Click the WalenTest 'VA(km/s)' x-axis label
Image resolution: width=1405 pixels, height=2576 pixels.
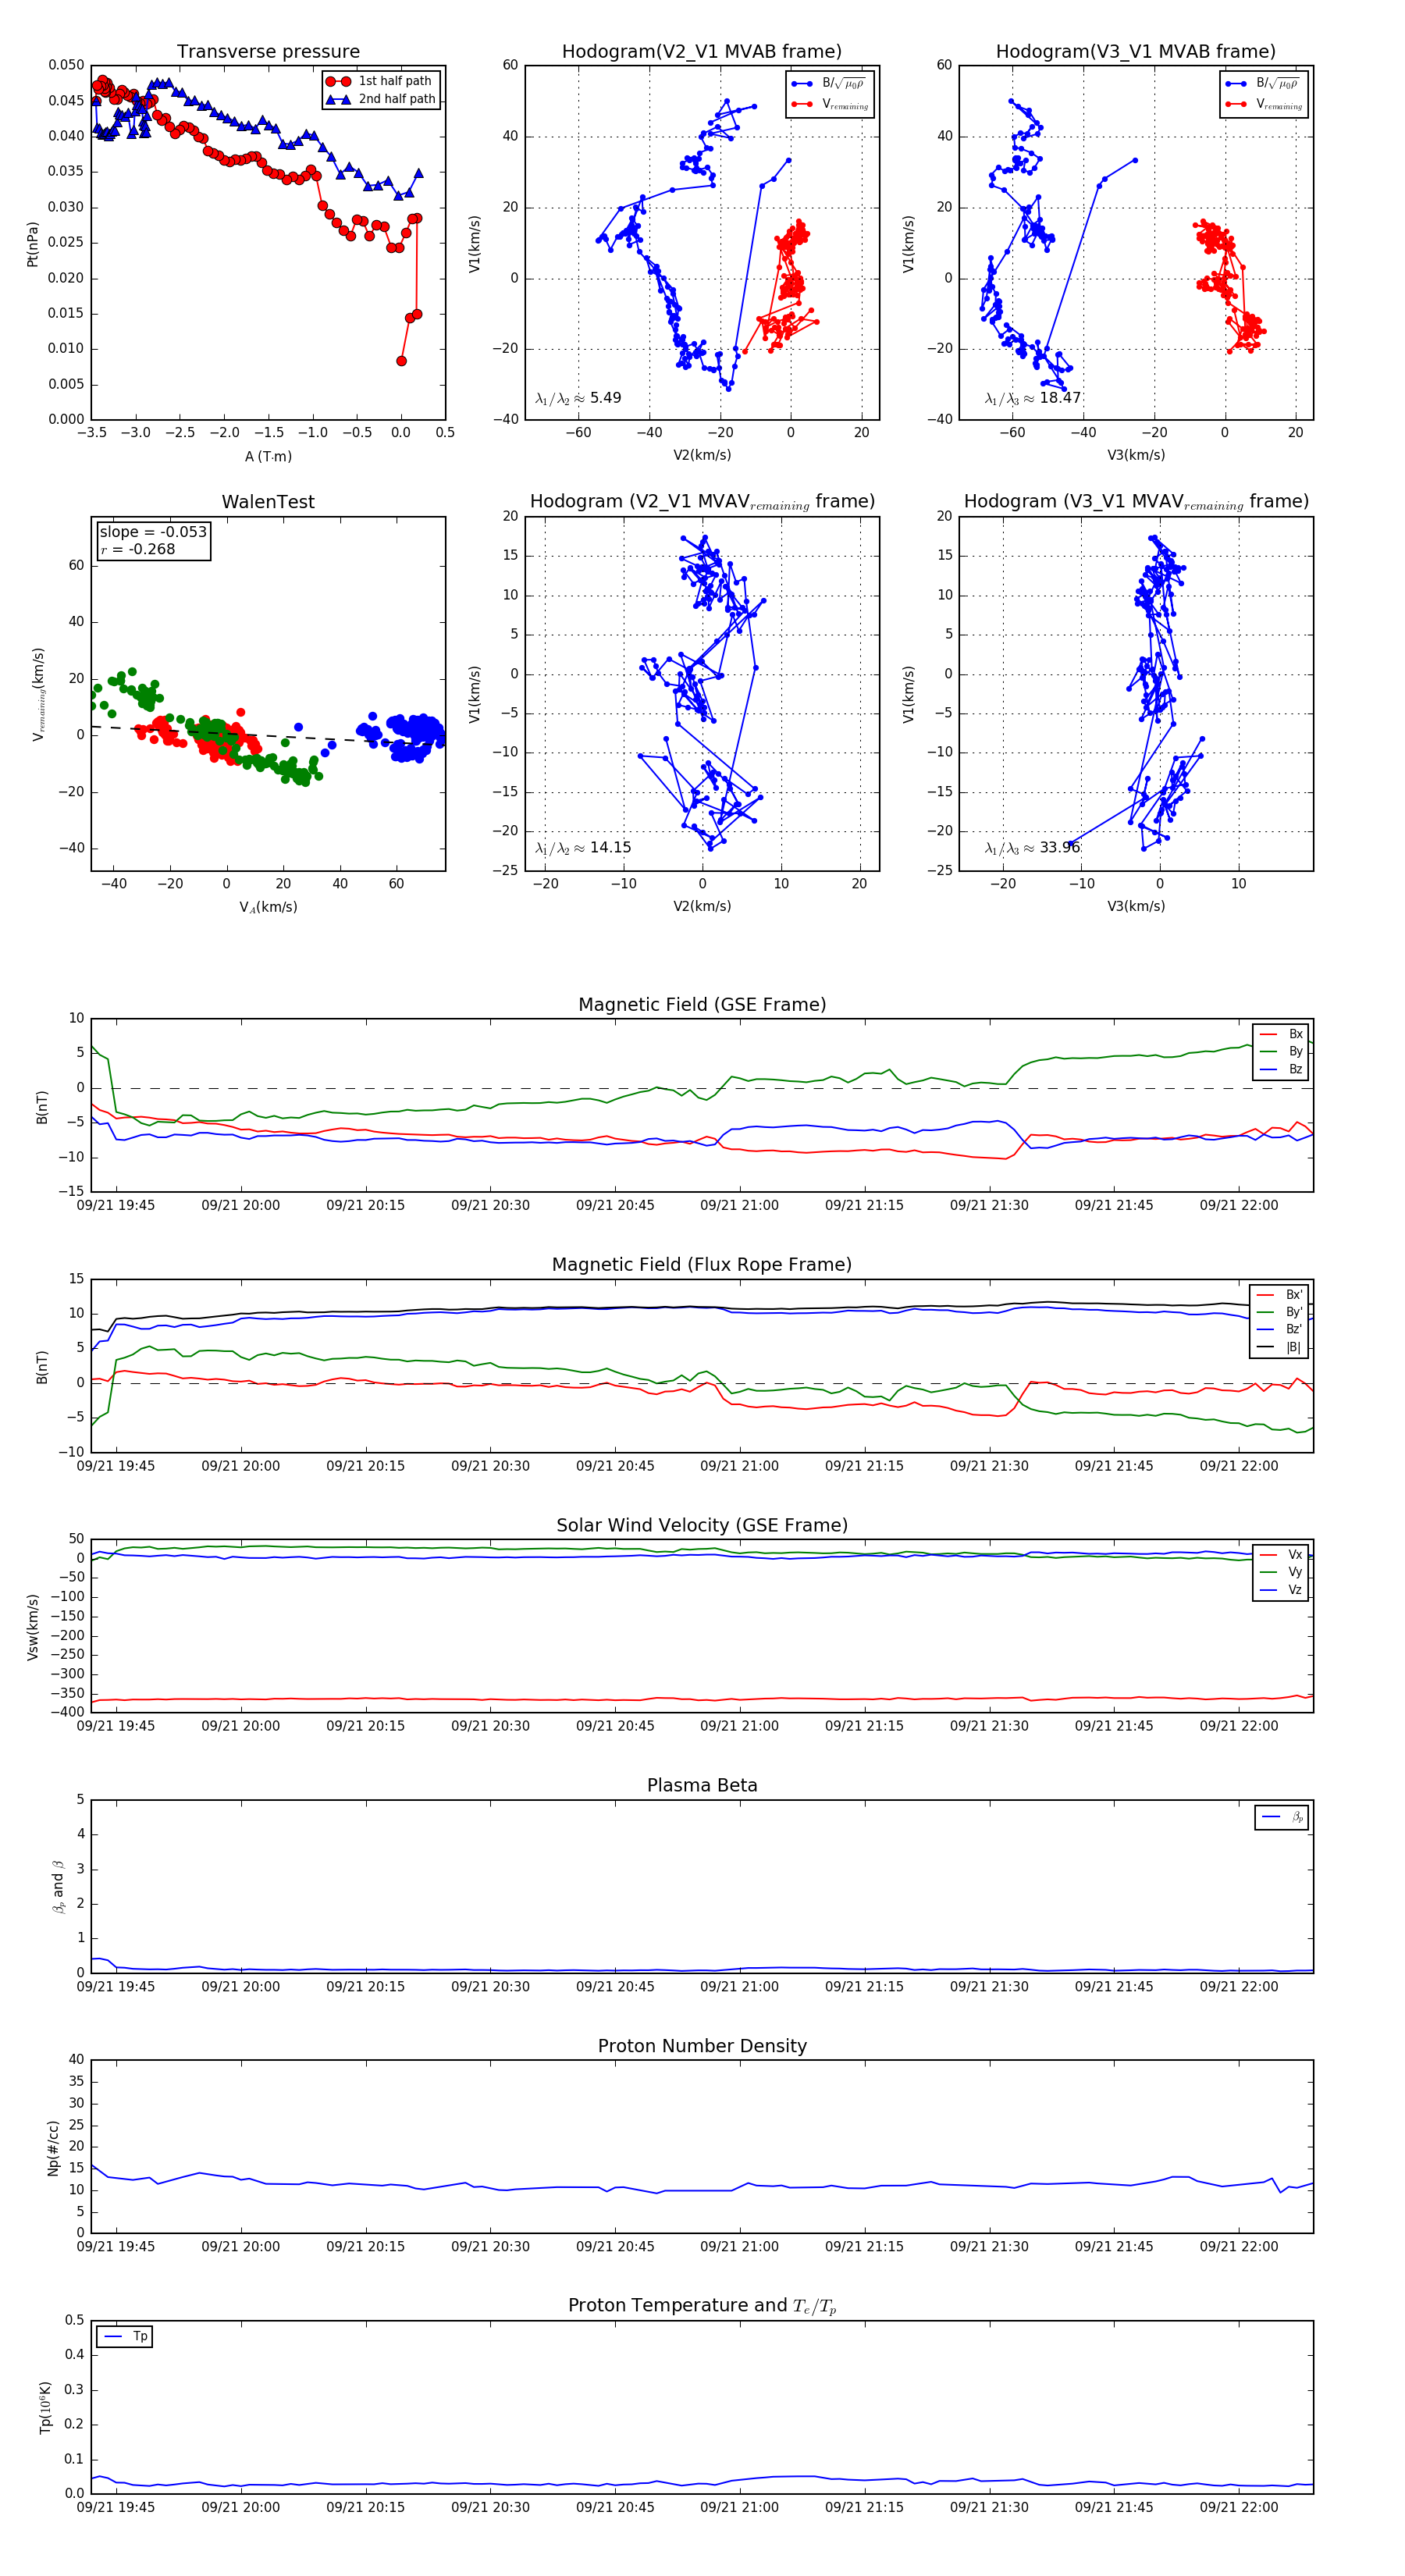(268, 907)
